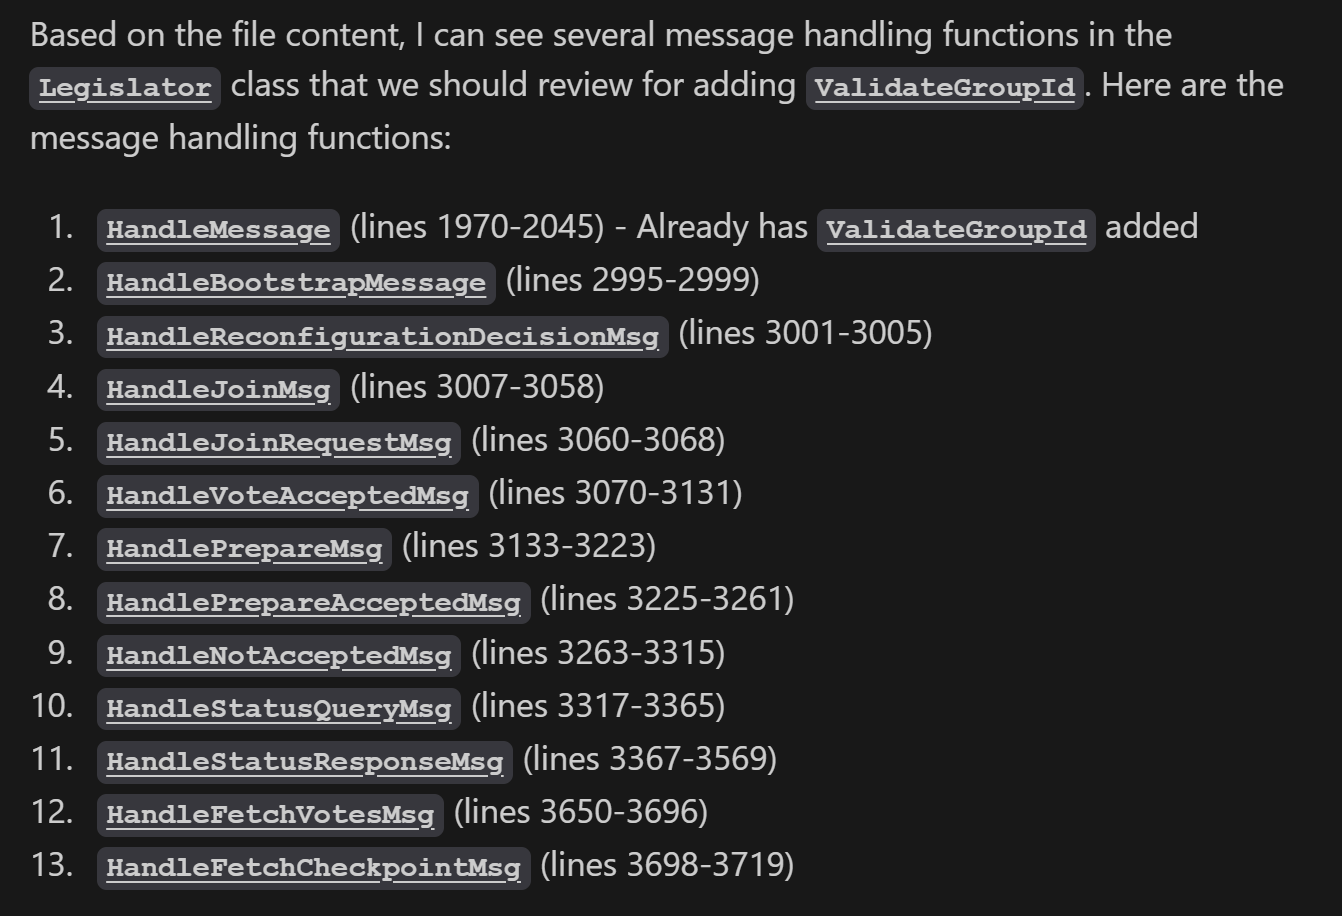Open HandlePrepareAcceptedMsg symbol link

[x=313, y=602]
